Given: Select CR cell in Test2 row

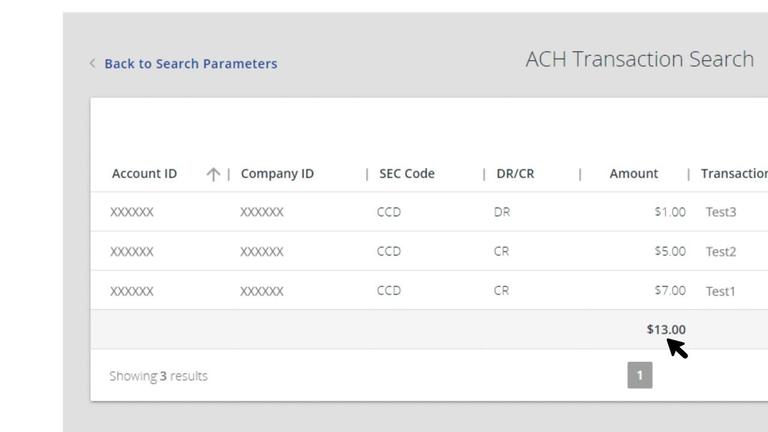Looking at the screenshot, I should (x=502, y=251).
